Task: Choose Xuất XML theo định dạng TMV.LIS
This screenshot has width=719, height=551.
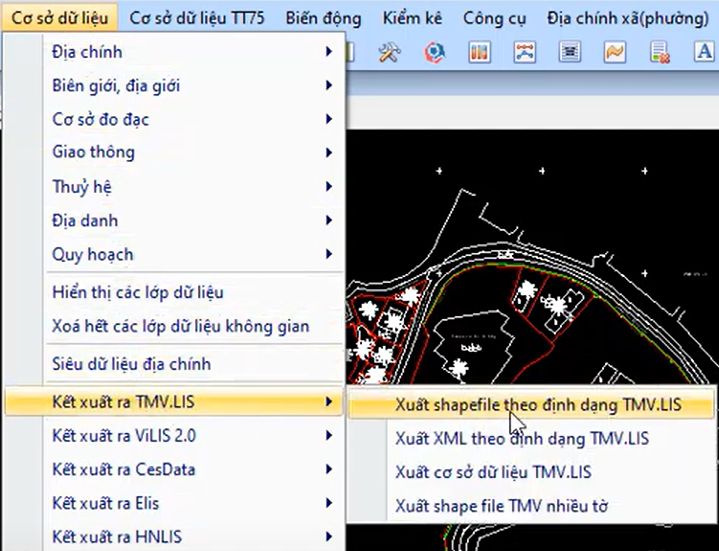Action: pyautogui.click(x=531, y=439)
